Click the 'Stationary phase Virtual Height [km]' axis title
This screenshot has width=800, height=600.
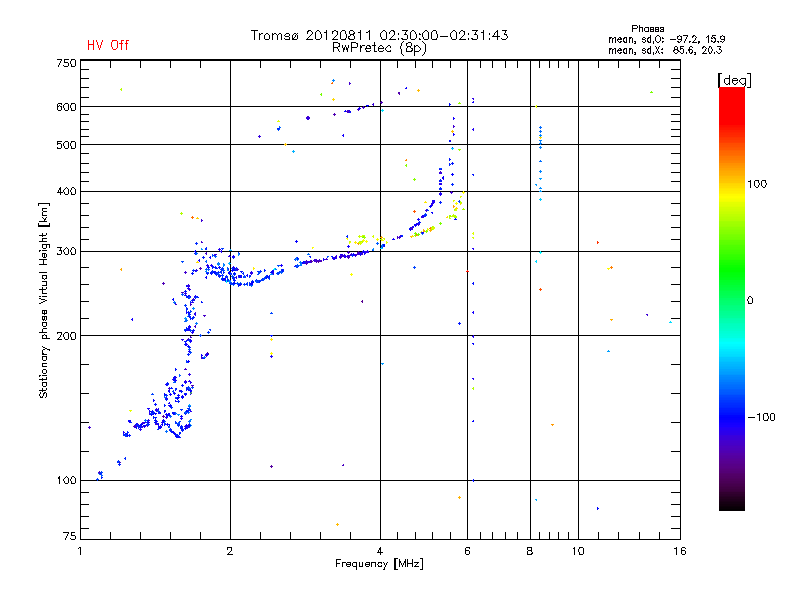coord(44,301)
